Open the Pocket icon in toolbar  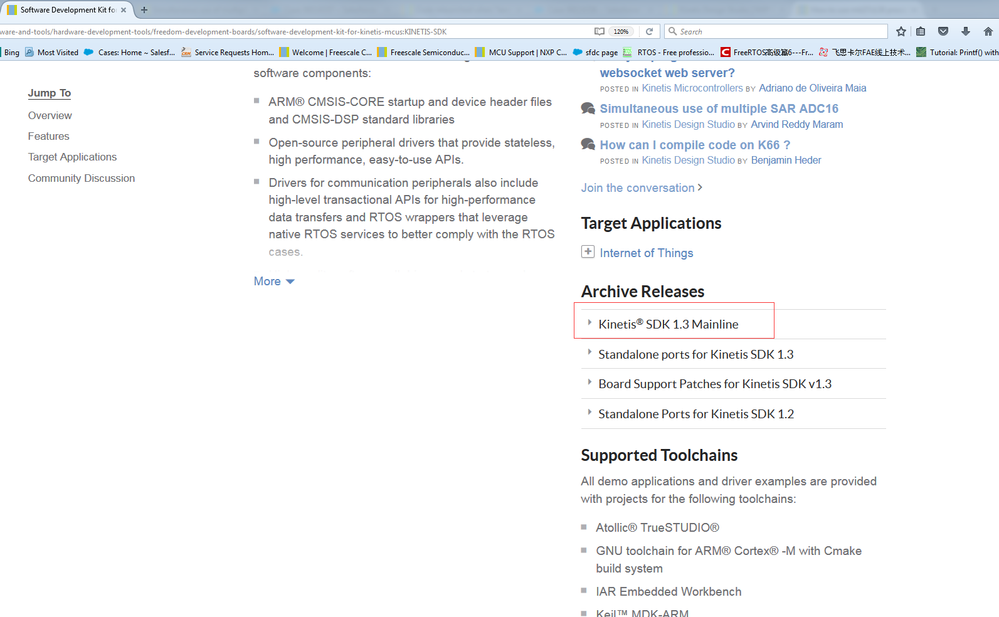click(944, 31)
